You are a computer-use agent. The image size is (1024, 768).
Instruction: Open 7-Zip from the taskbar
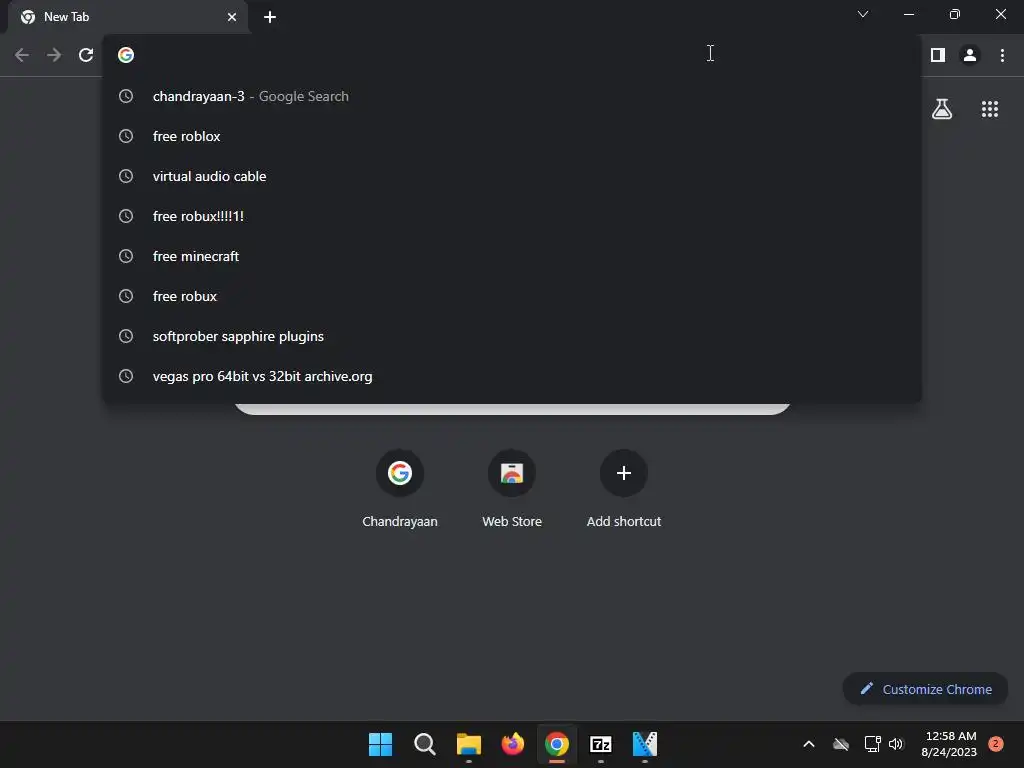pyautogui.click(x=601, y=744)
